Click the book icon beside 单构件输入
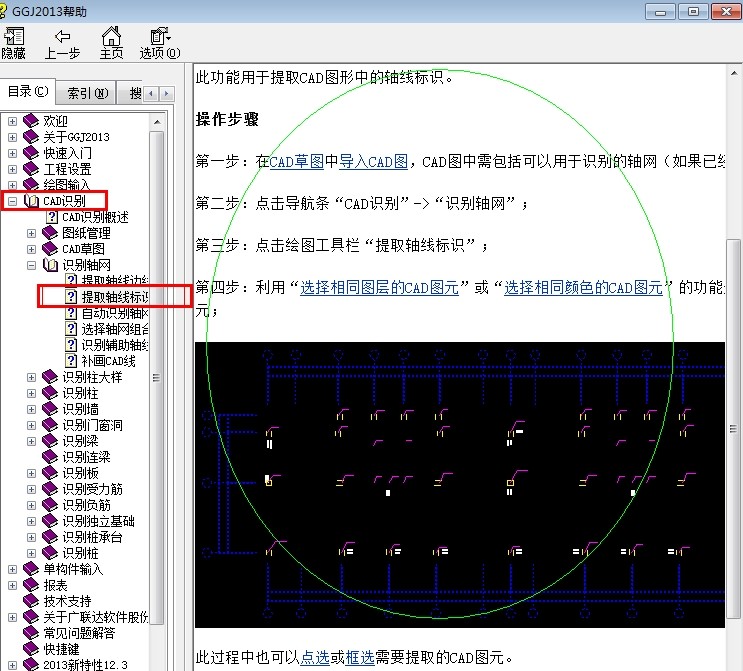The image size is (743, 671). [x=31, y=569]
